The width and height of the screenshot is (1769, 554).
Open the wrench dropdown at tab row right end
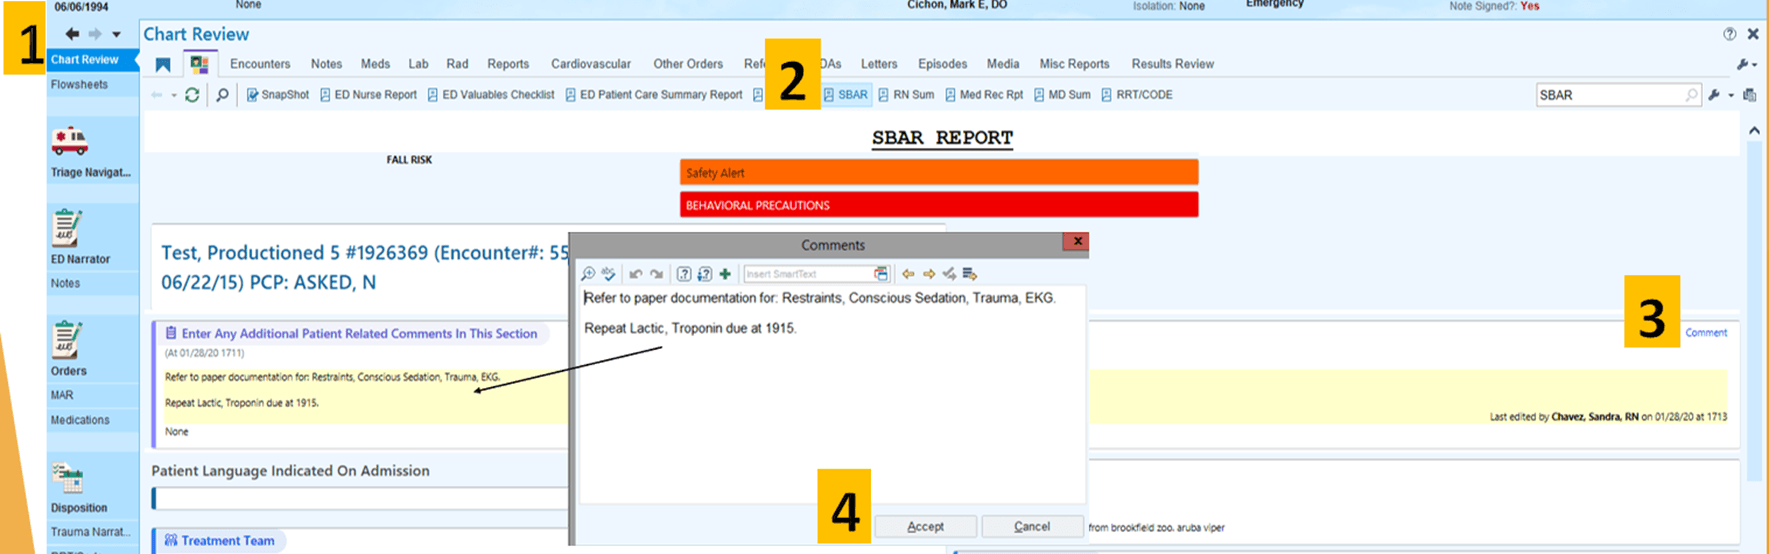[1747, 65]
